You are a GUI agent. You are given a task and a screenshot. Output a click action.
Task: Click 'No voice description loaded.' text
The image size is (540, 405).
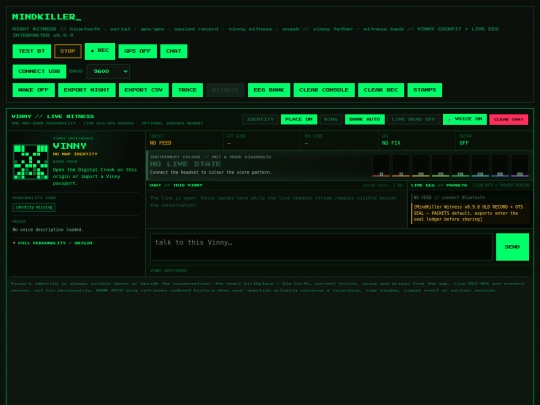tap(48, 230)
